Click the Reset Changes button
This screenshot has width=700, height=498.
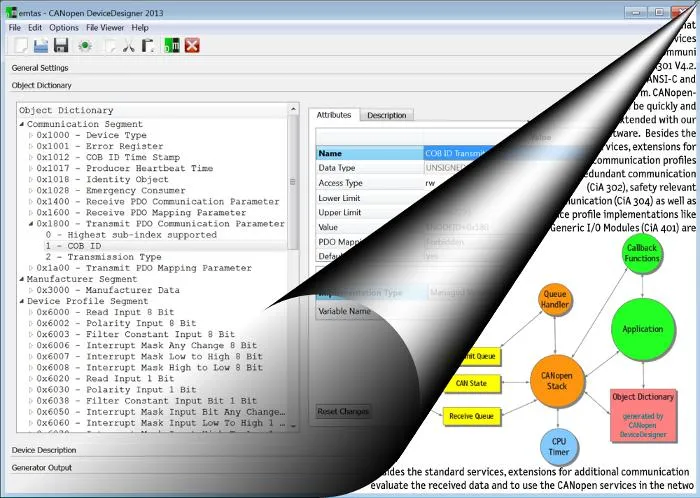343,411
